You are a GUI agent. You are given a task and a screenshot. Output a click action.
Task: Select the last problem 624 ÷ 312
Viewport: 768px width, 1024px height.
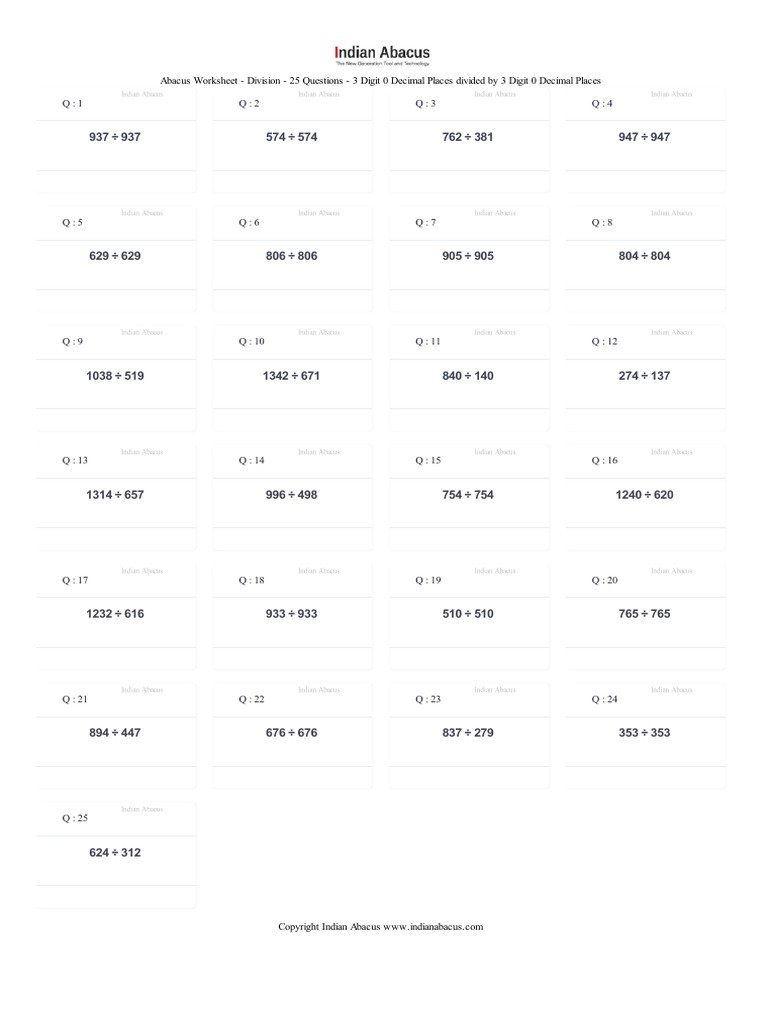115,852
